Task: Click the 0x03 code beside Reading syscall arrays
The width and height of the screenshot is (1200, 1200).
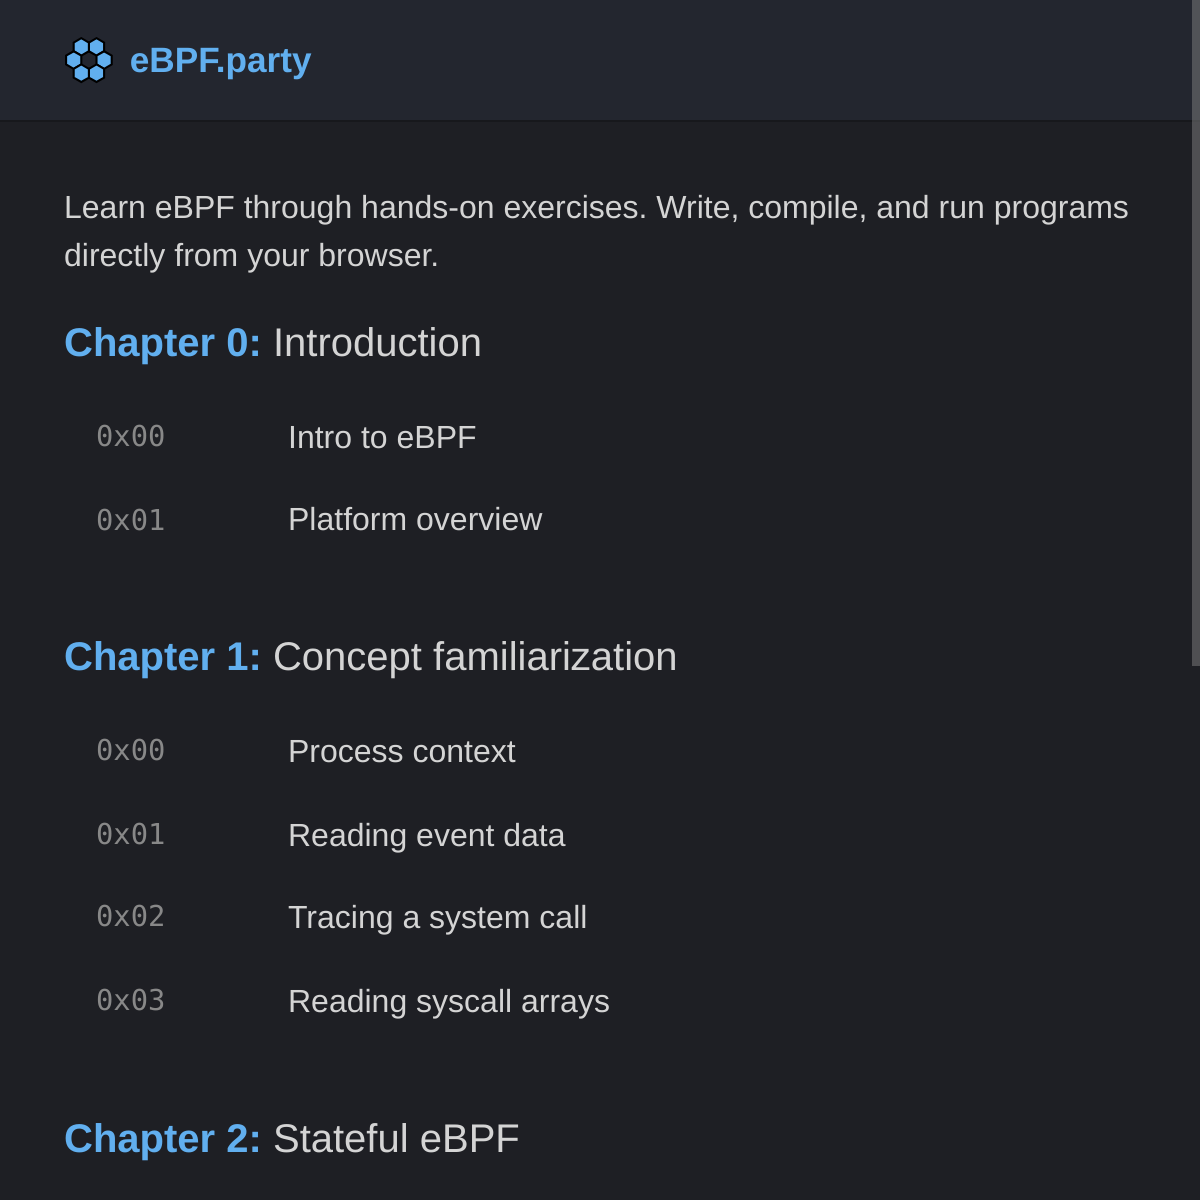Action: (130, 1001)
